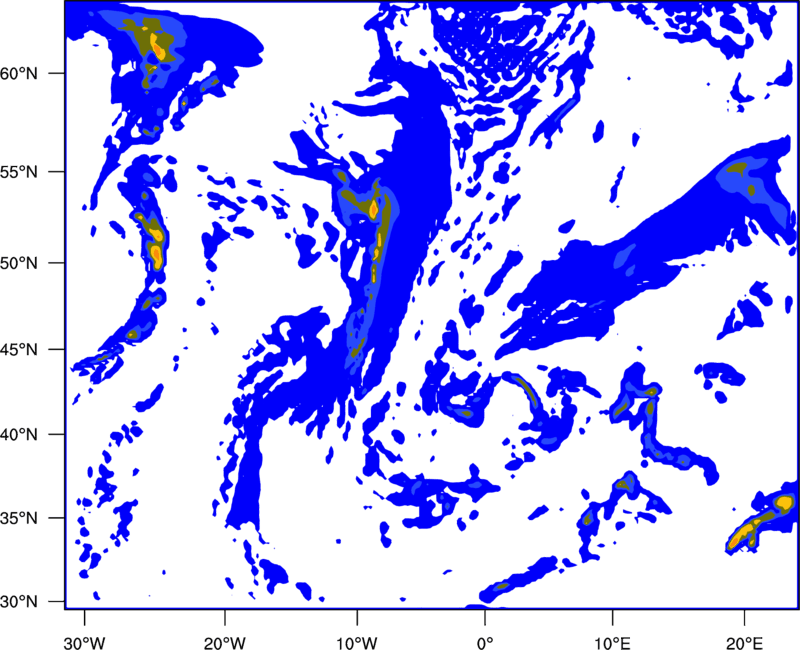Click the 60°N latitude label
800x650 pixels.
[x=18, y=73]
